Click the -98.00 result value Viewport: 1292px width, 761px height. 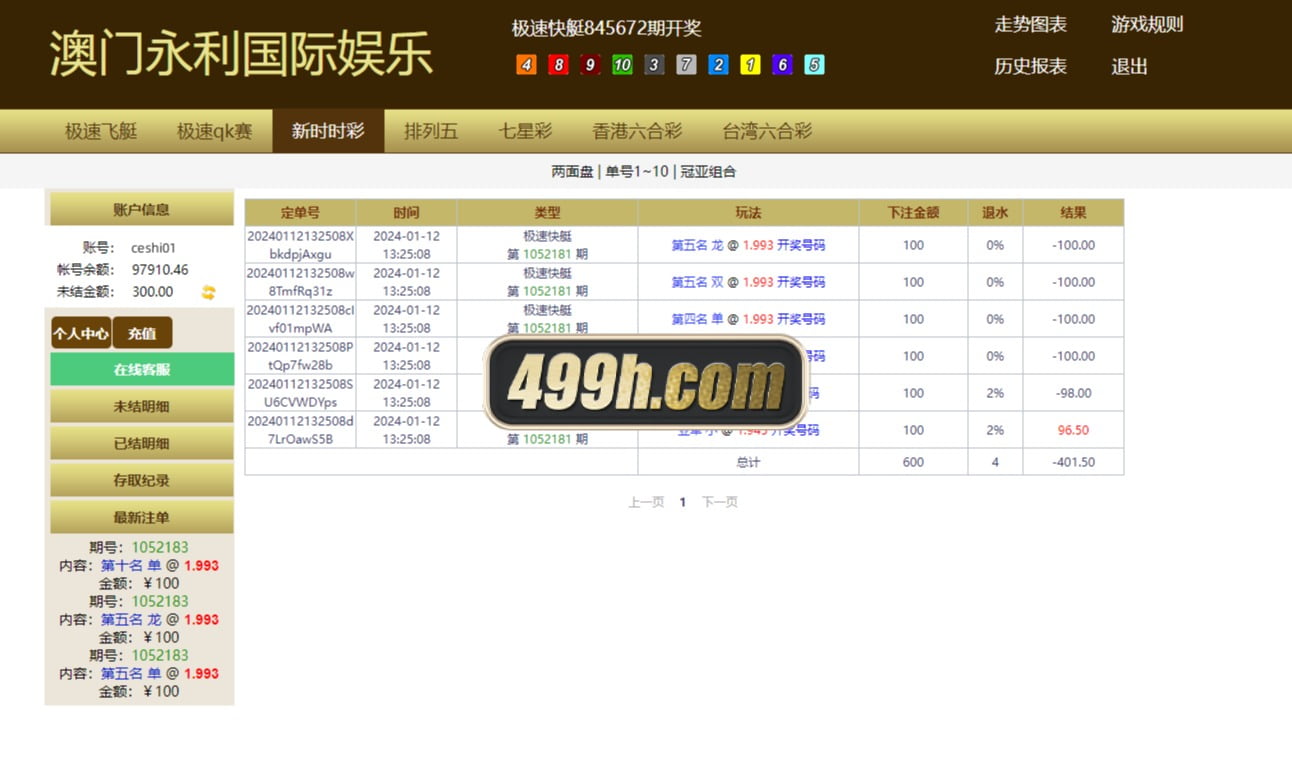coord(1073,393)
